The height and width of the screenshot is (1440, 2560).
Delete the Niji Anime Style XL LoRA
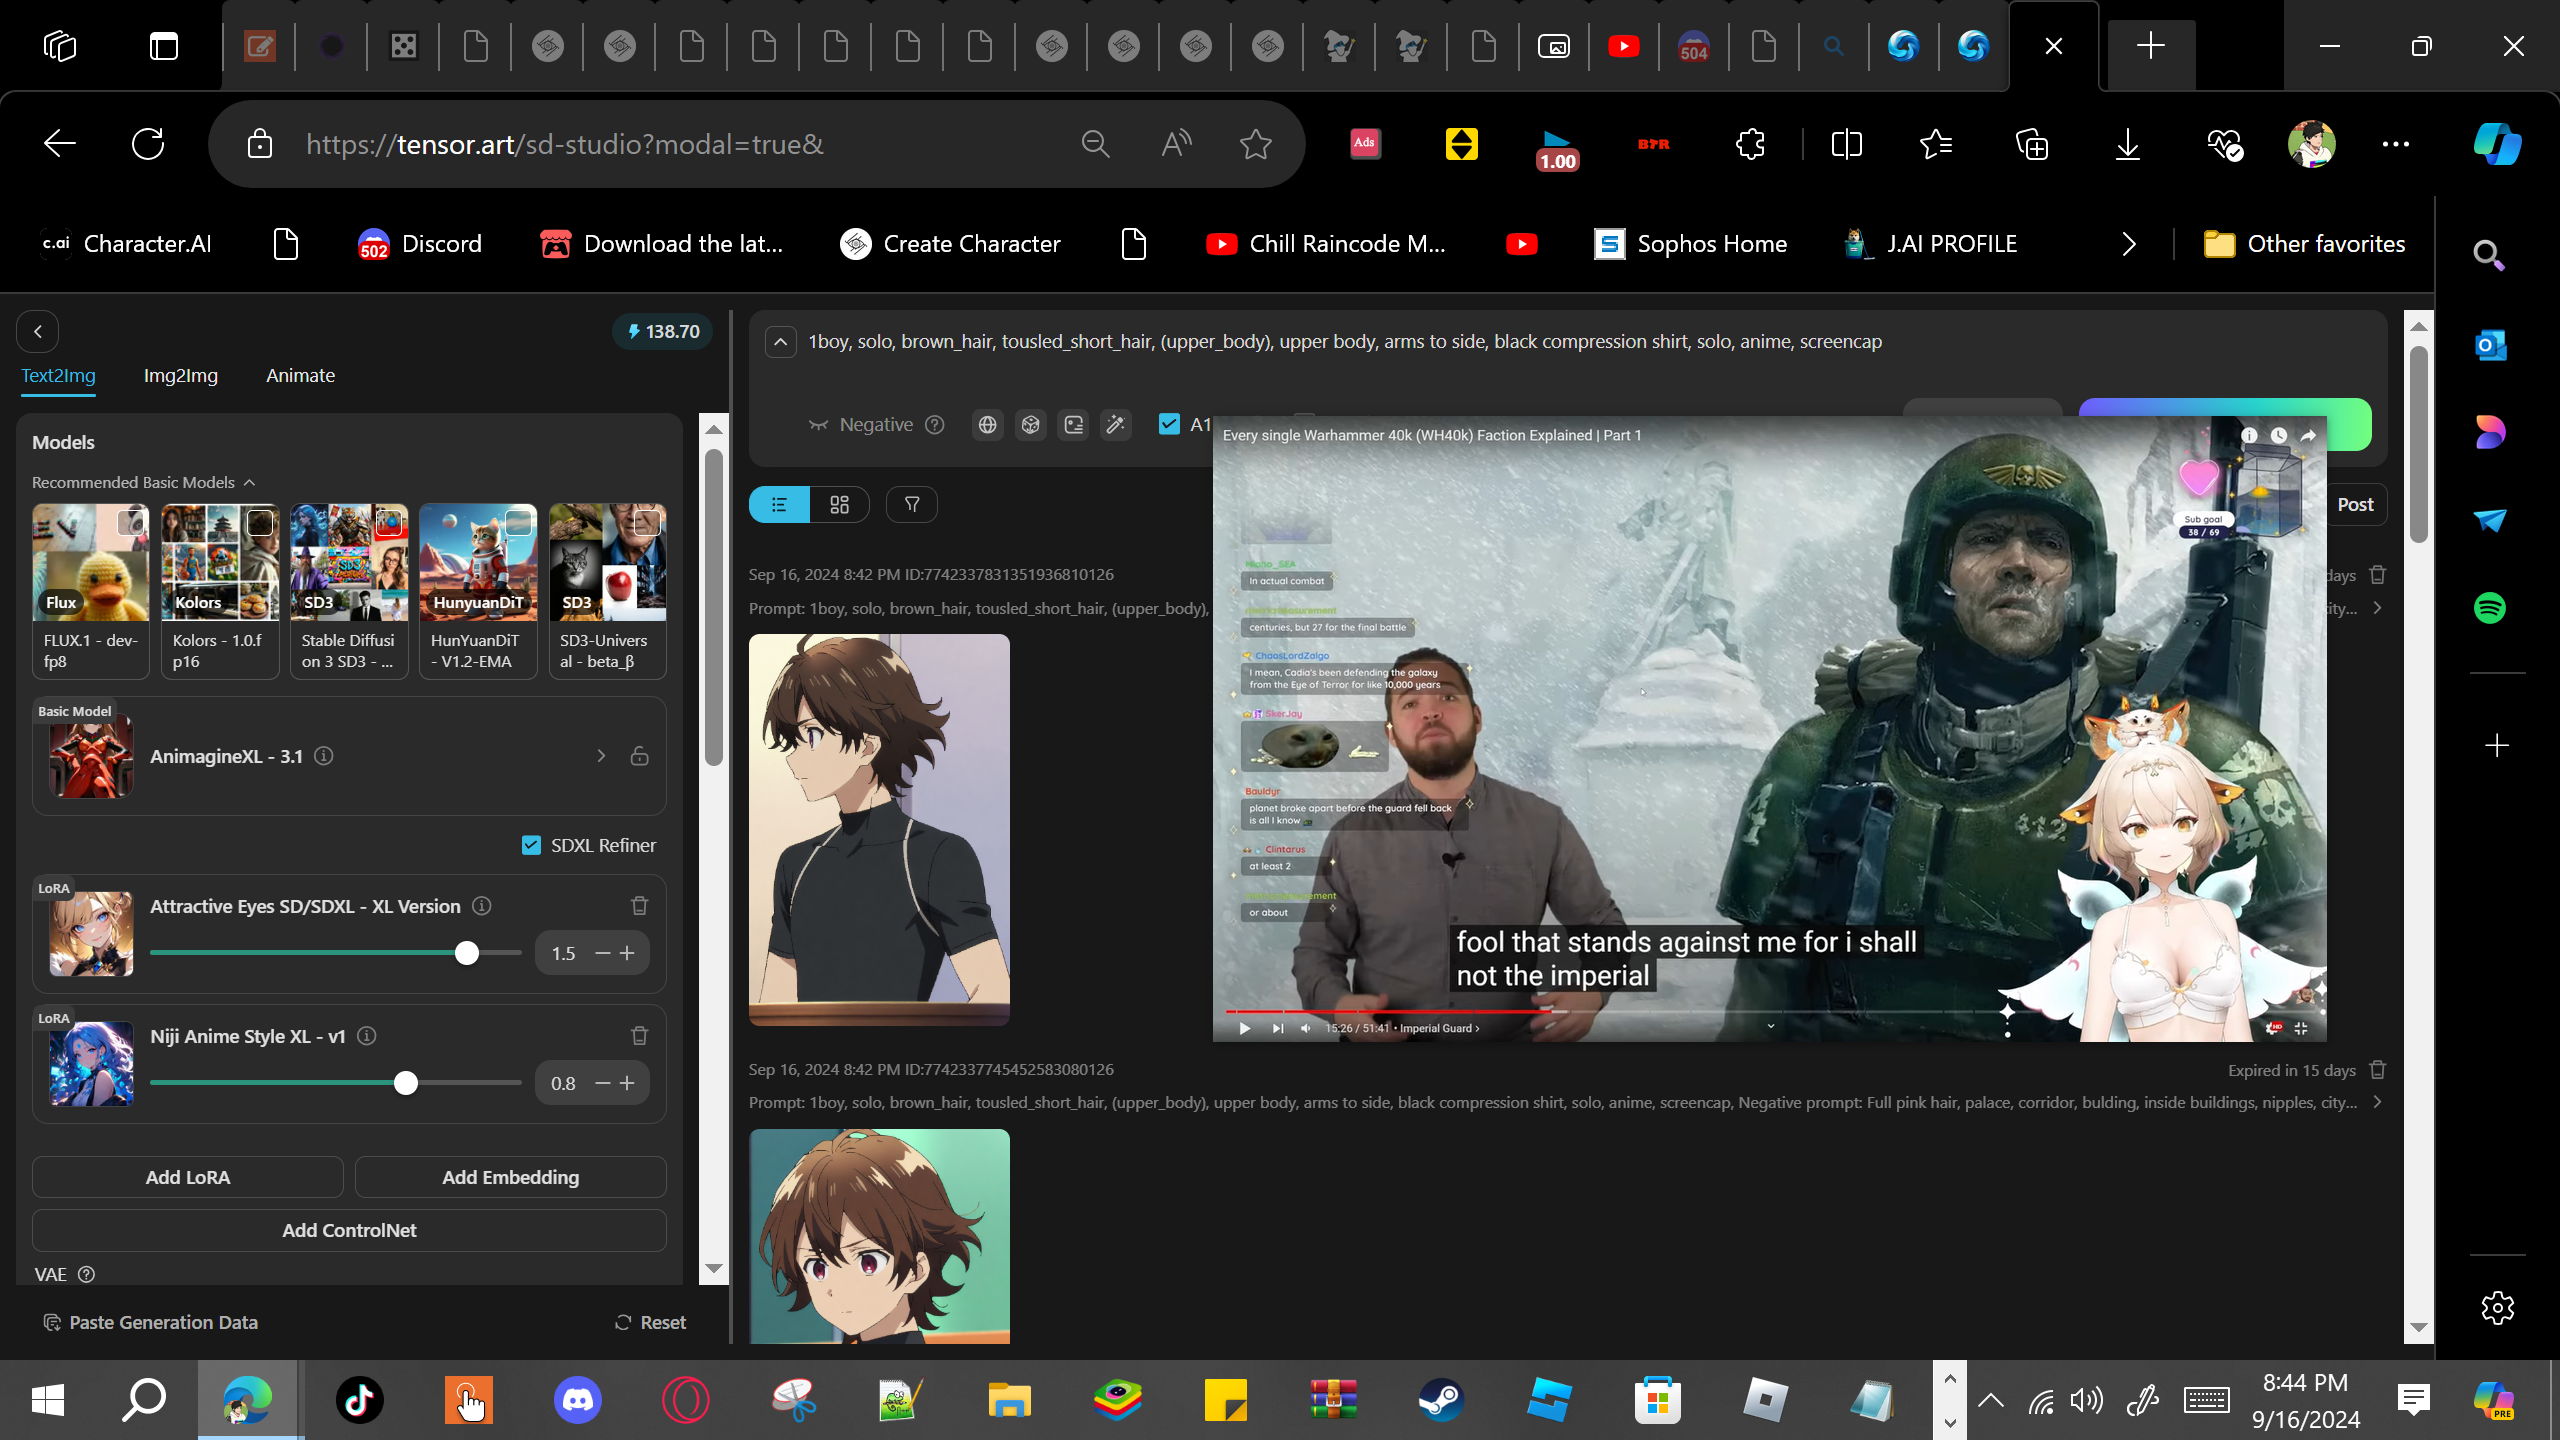click(640, 1036)
